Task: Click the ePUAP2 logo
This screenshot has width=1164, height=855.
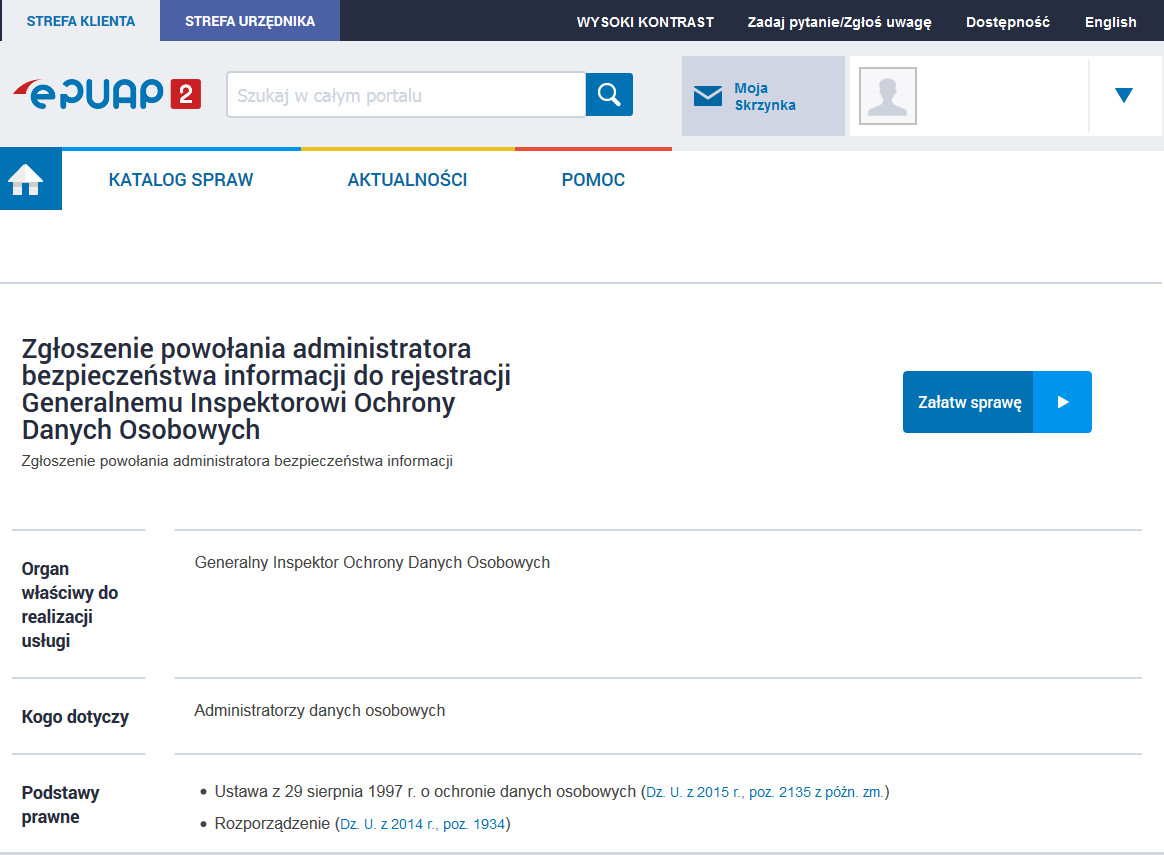Action: 107,94
